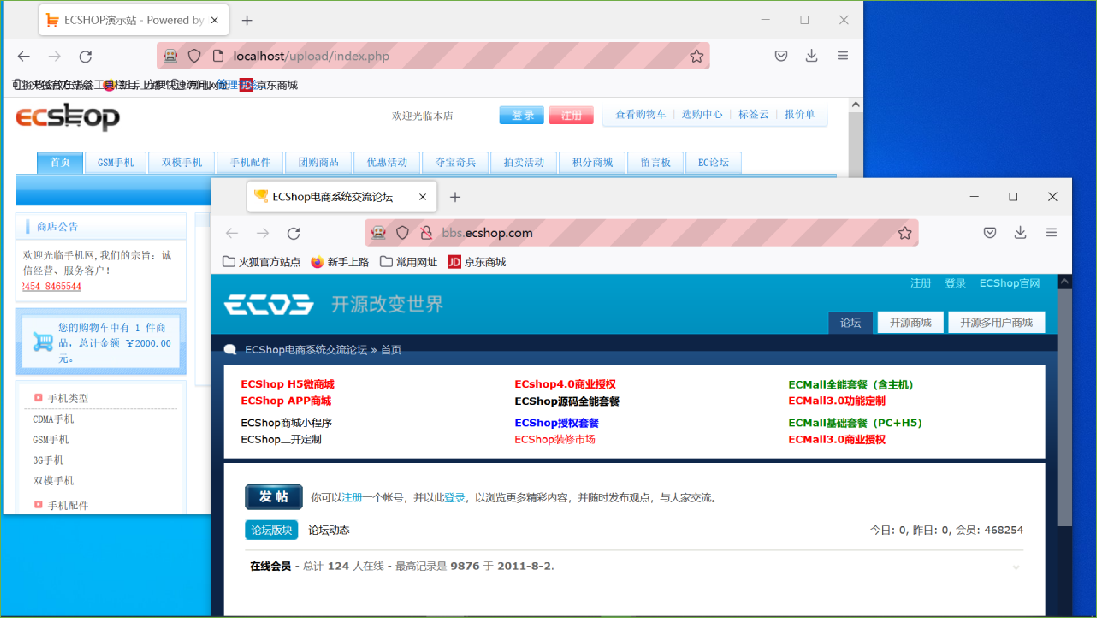This screenshot has width=1098, height=619.
Task: Click the insecure padlock icon in forum window
Action: pos(426,233)
